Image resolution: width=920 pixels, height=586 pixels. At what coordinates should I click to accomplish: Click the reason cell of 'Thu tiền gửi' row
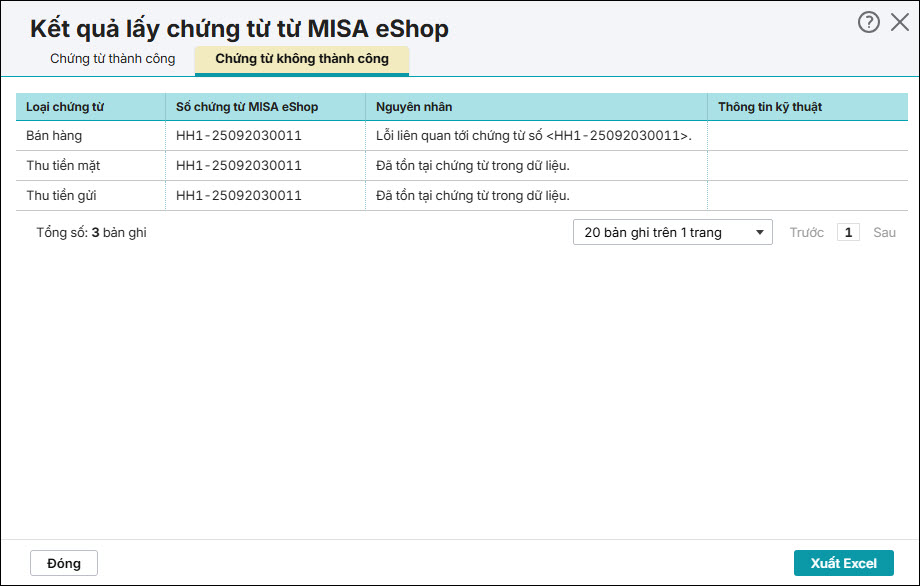coord(473,195)
